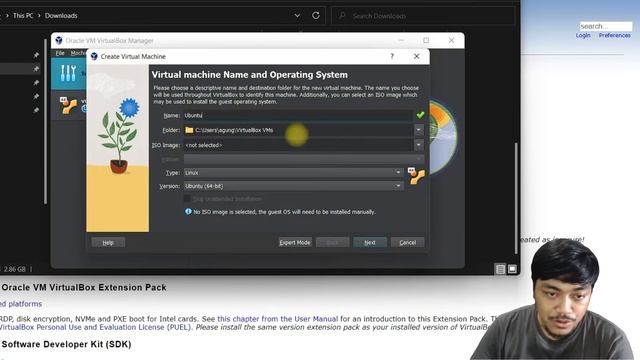Open File menu in VirtualBox Manager

pyautogui.click(x=60, y=53)
